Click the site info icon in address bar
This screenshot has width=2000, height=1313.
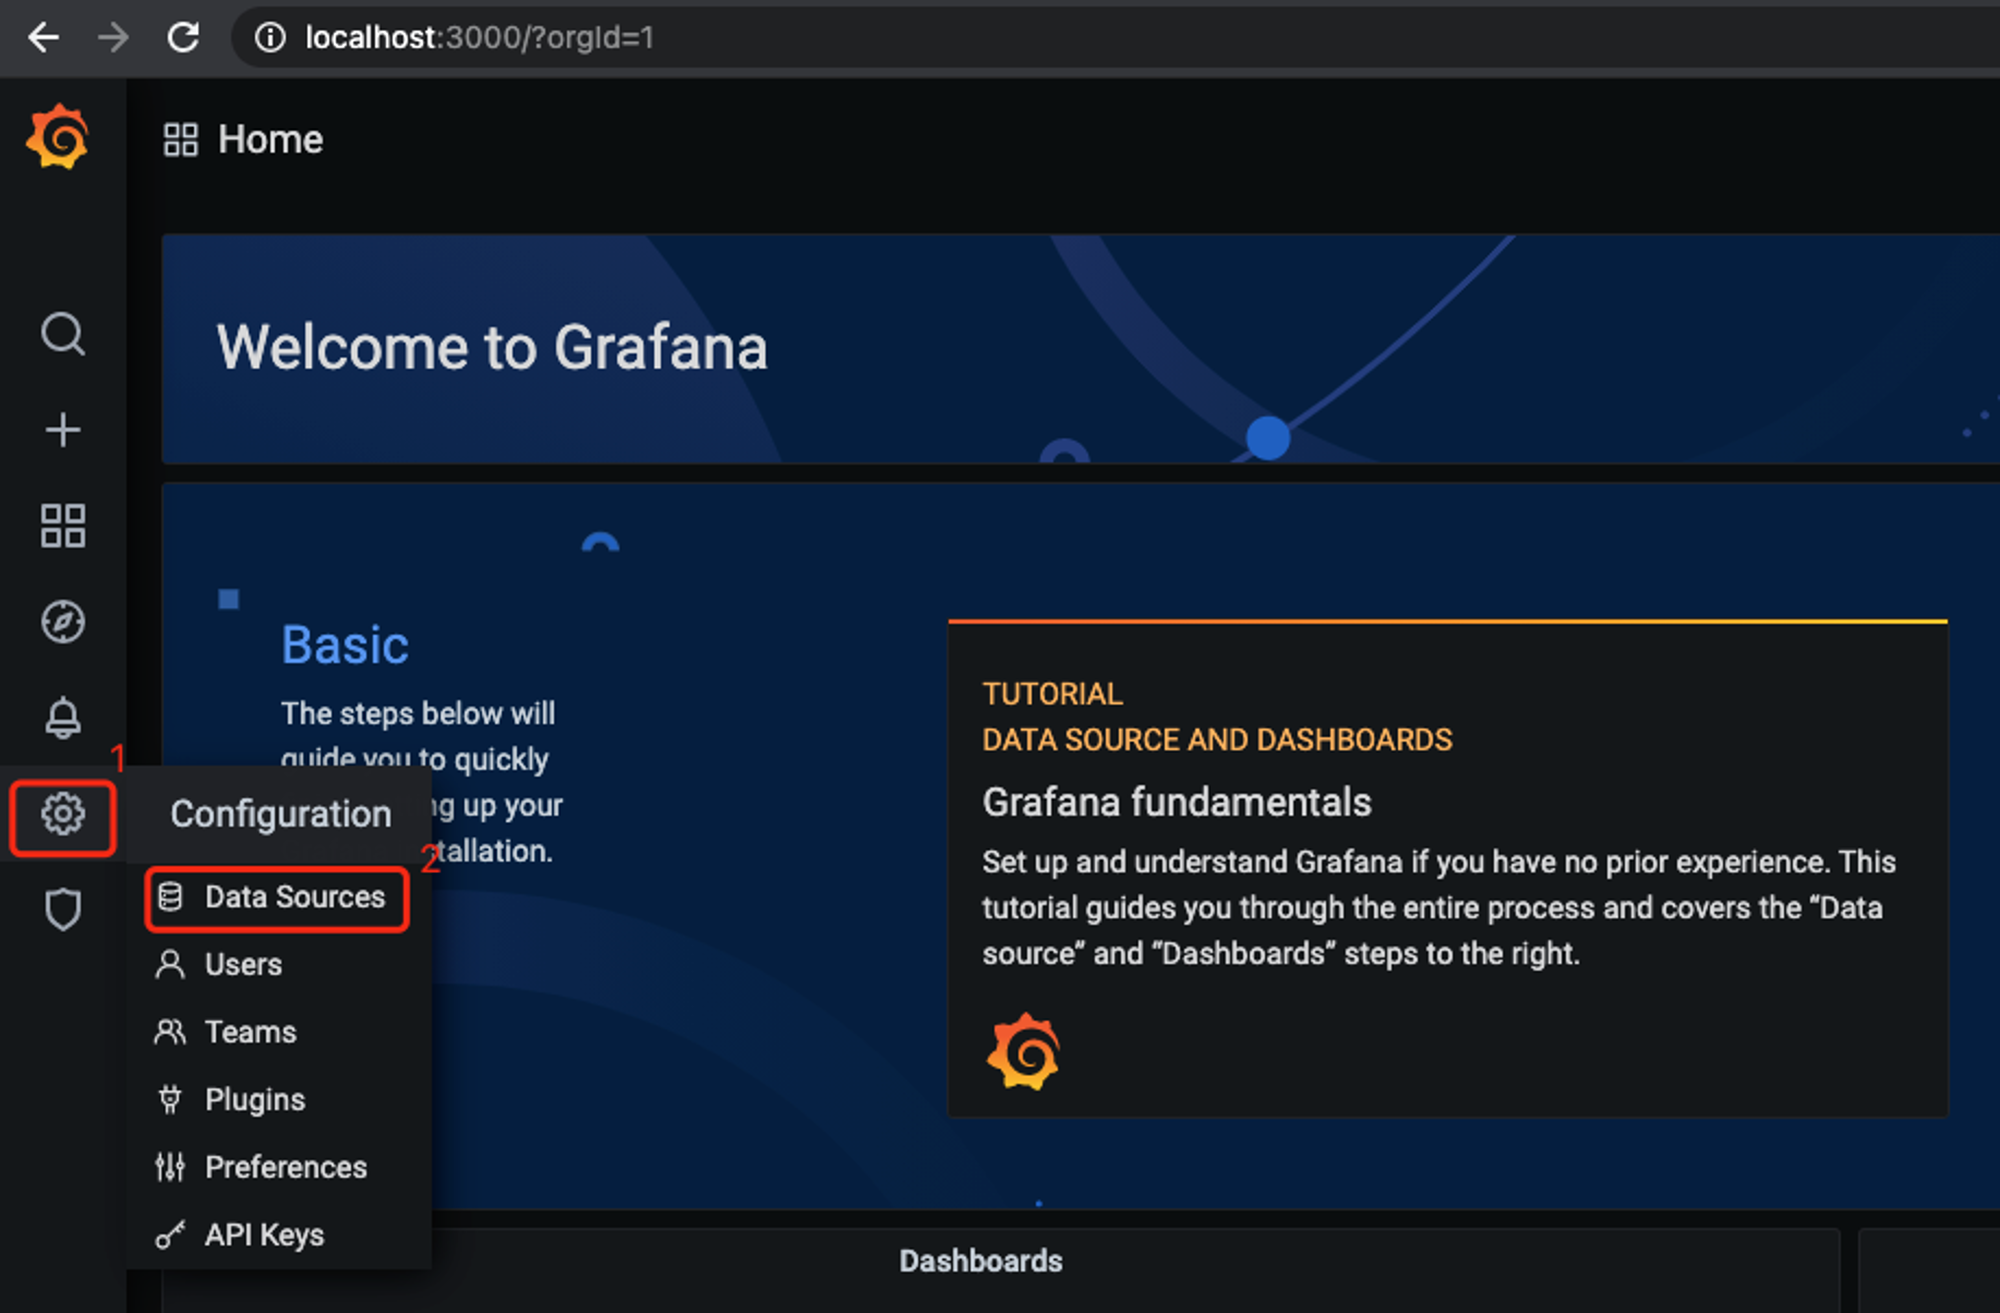269,38
